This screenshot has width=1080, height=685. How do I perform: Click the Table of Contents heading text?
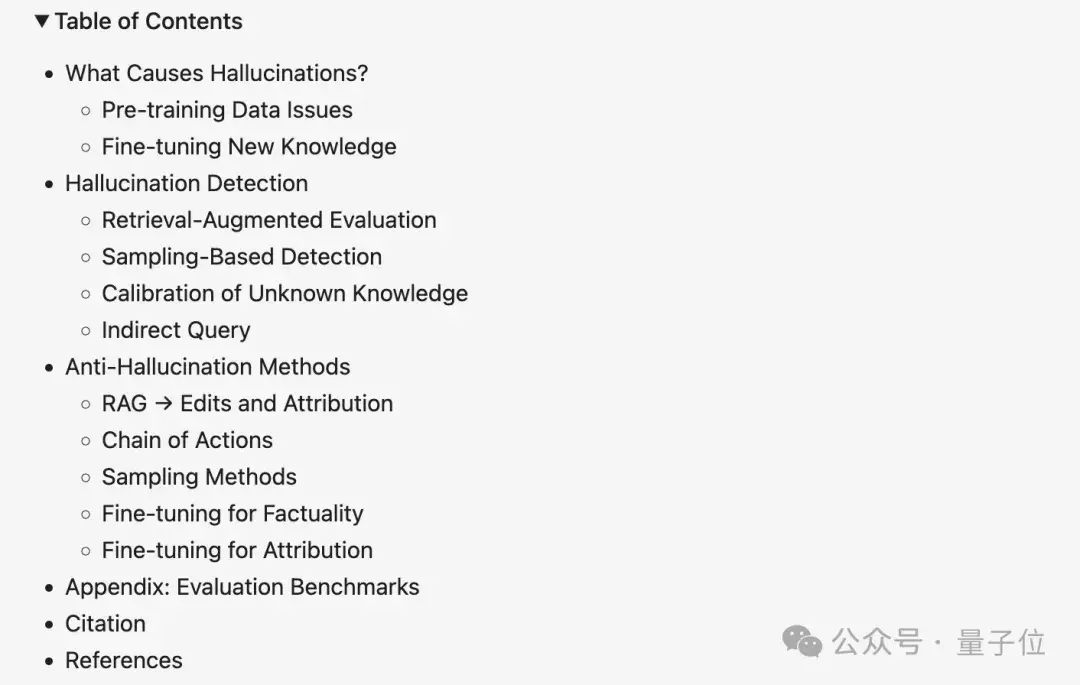(148, 21)
